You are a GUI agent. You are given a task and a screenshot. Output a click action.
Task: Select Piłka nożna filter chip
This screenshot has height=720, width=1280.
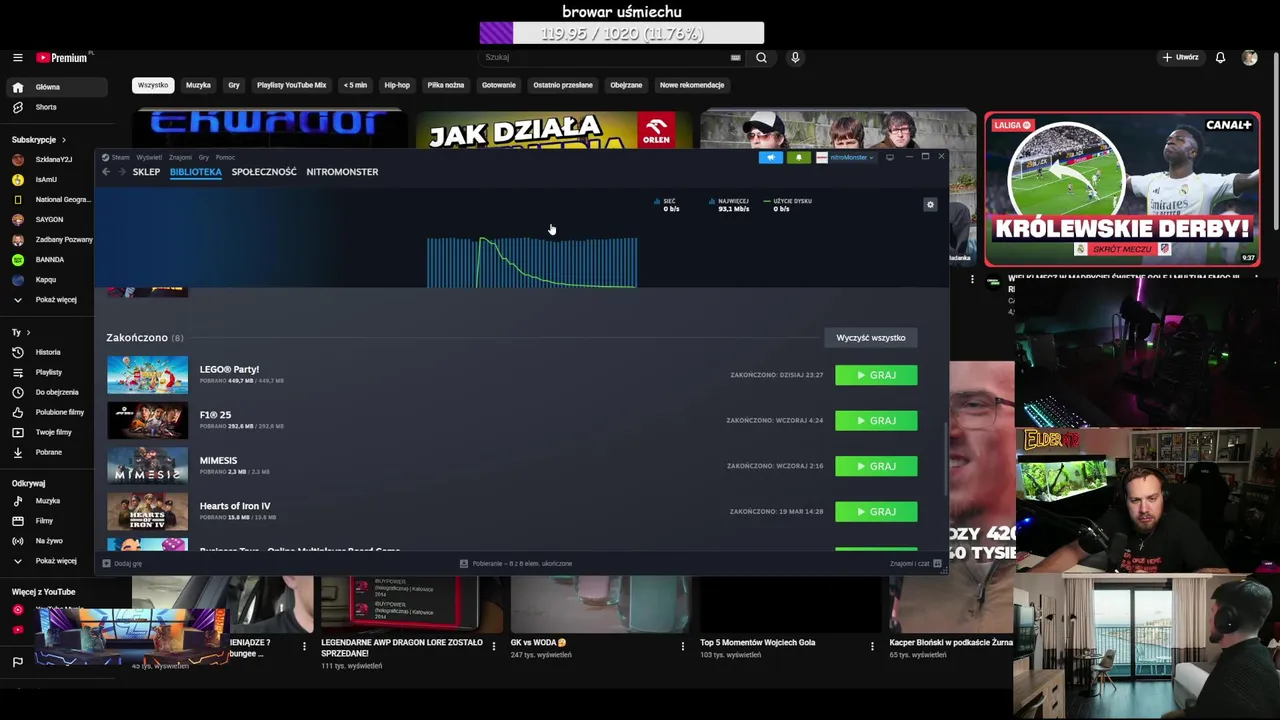click(445, 85)
